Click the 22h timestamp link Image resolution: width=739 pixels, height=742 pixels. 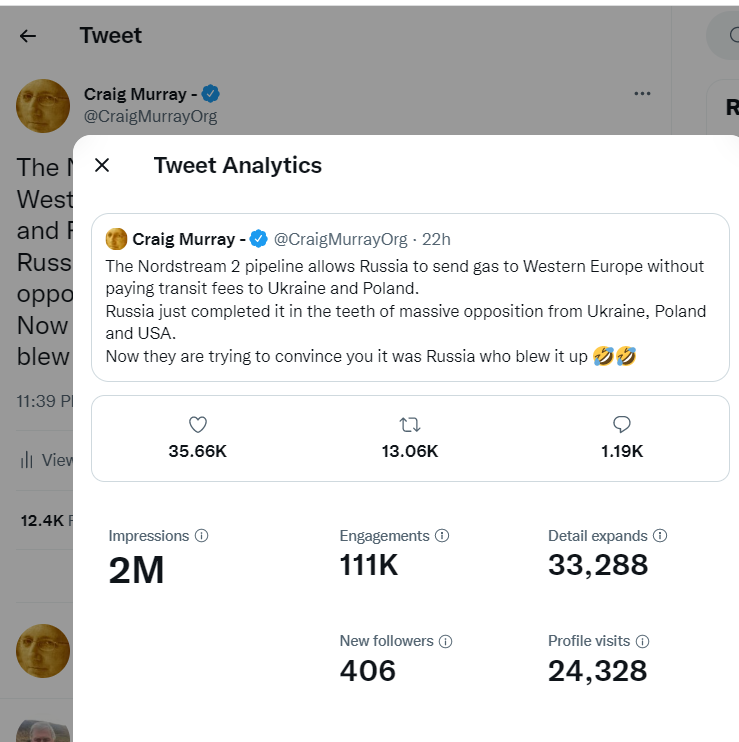(x=436, y=239)
